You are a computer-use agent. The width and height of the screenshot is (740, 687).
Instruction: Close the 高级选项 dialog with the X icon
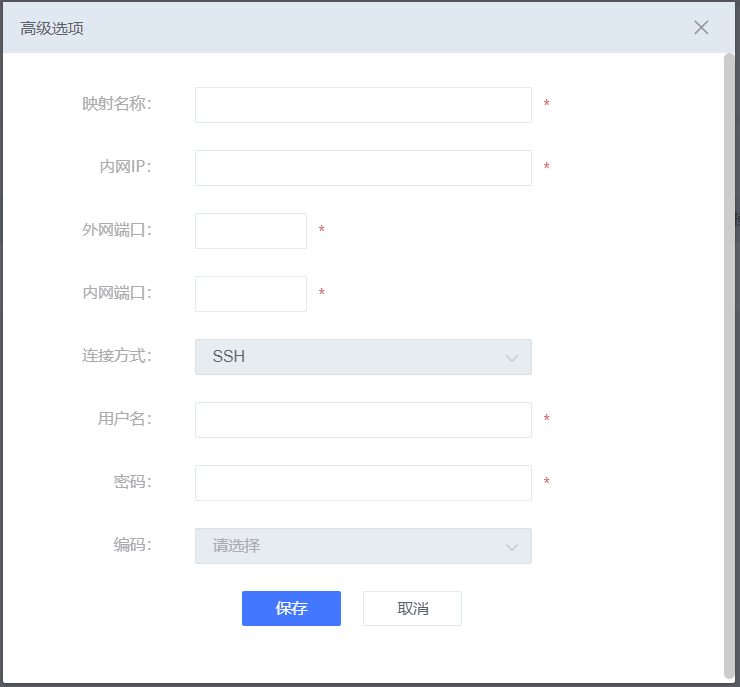point(701,27)
